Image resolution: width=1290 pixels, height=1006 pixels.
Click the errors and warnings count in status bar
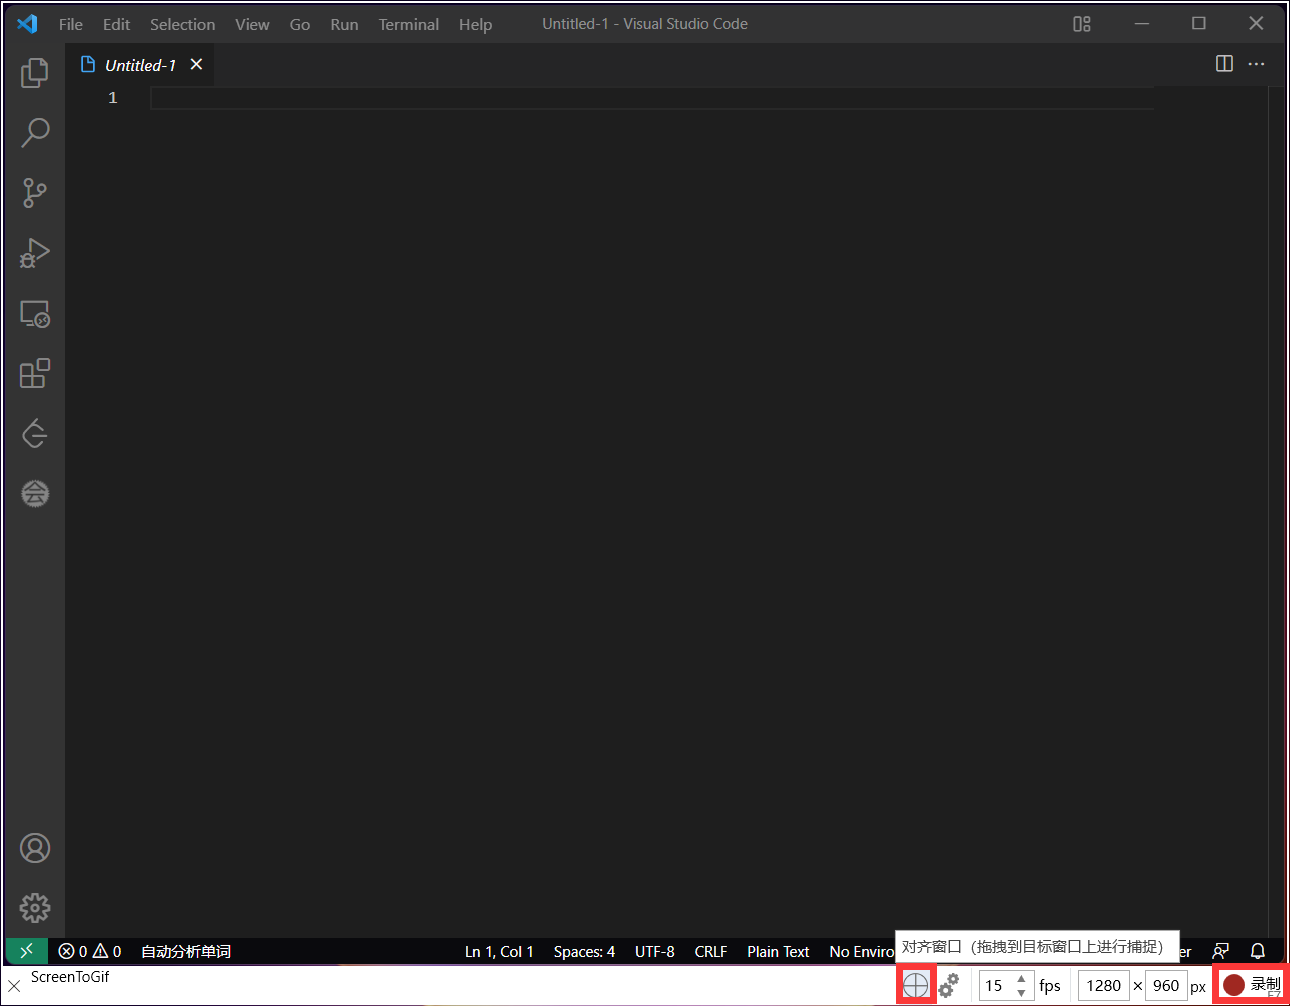[90, 951]
